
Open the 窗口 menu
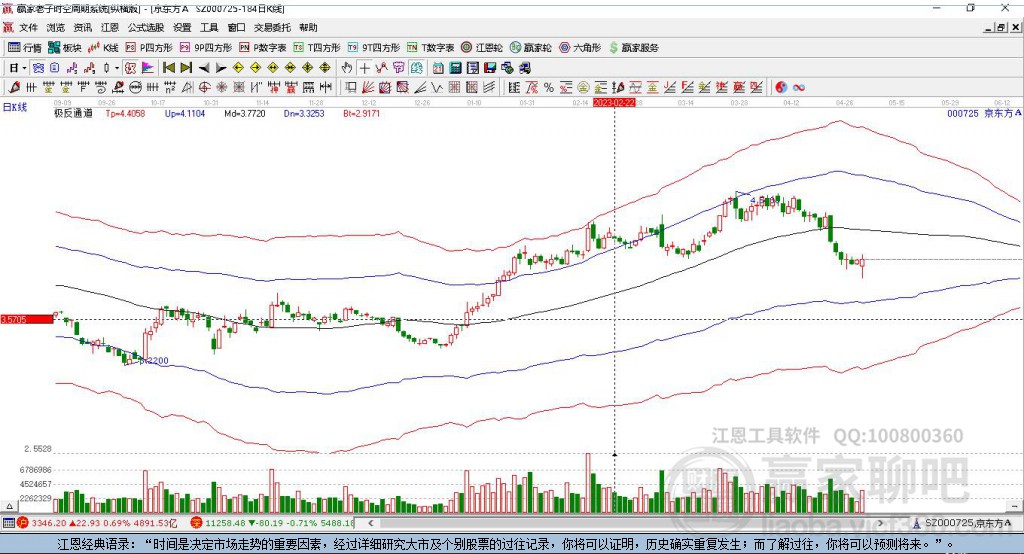[236, 27]
